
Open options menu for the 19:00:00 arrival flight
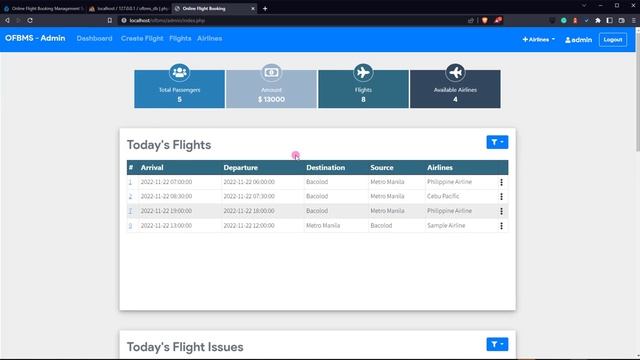[501, 211]
